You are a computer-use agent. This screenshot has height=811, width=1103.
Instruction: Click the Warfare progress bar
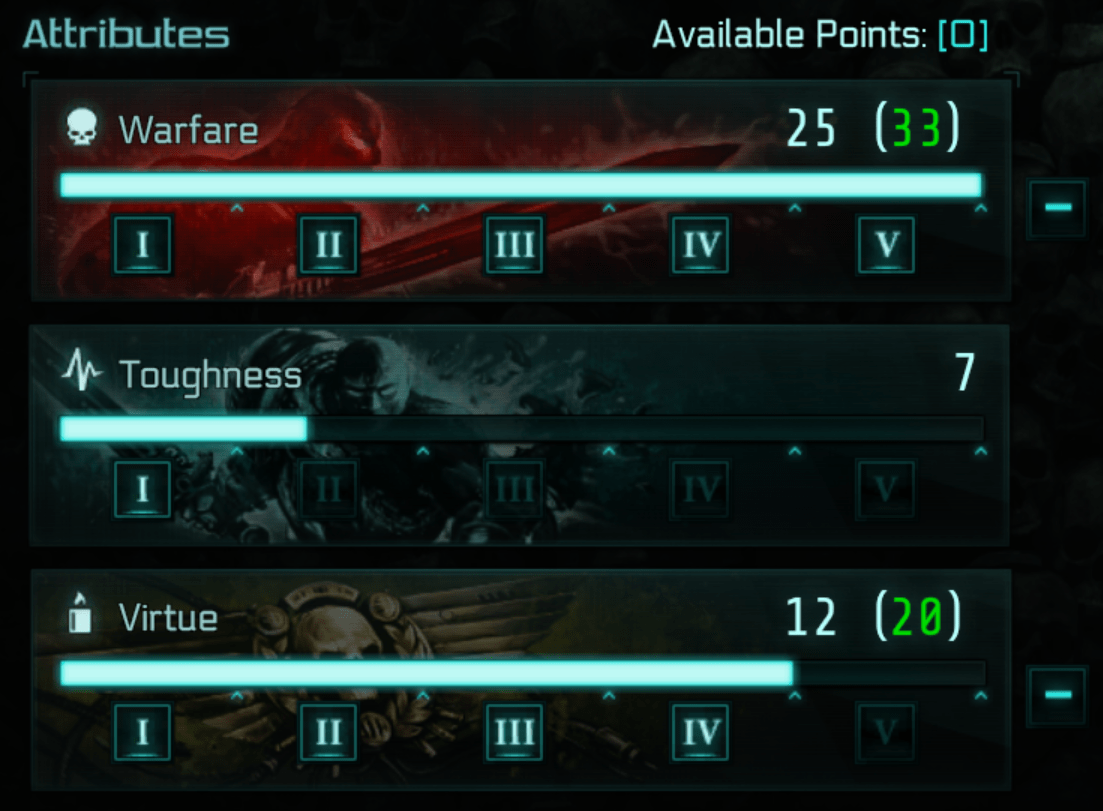tap(521, 185)
